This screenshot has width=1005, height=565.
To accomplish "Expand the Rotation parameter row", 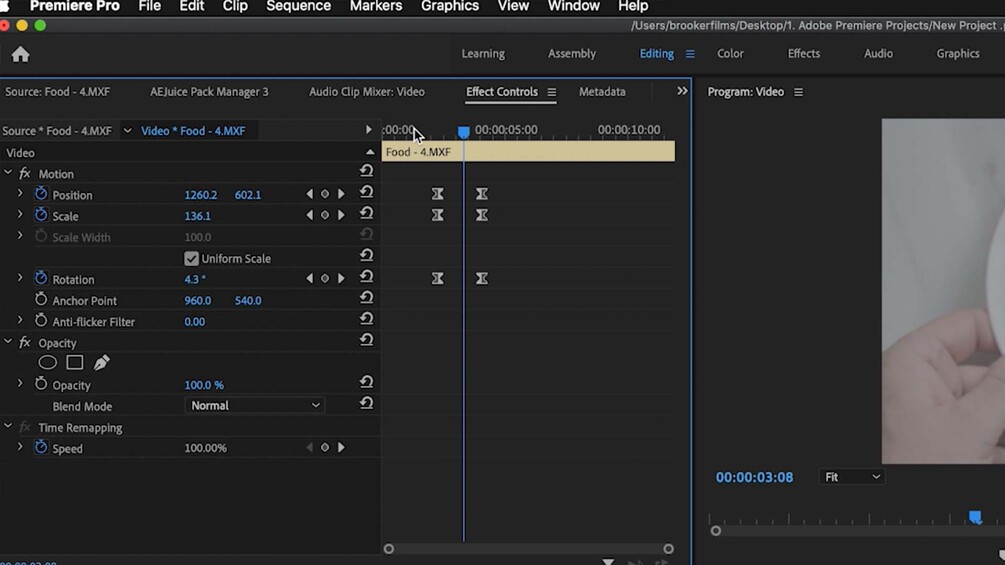I will click(x=20, y=278).
